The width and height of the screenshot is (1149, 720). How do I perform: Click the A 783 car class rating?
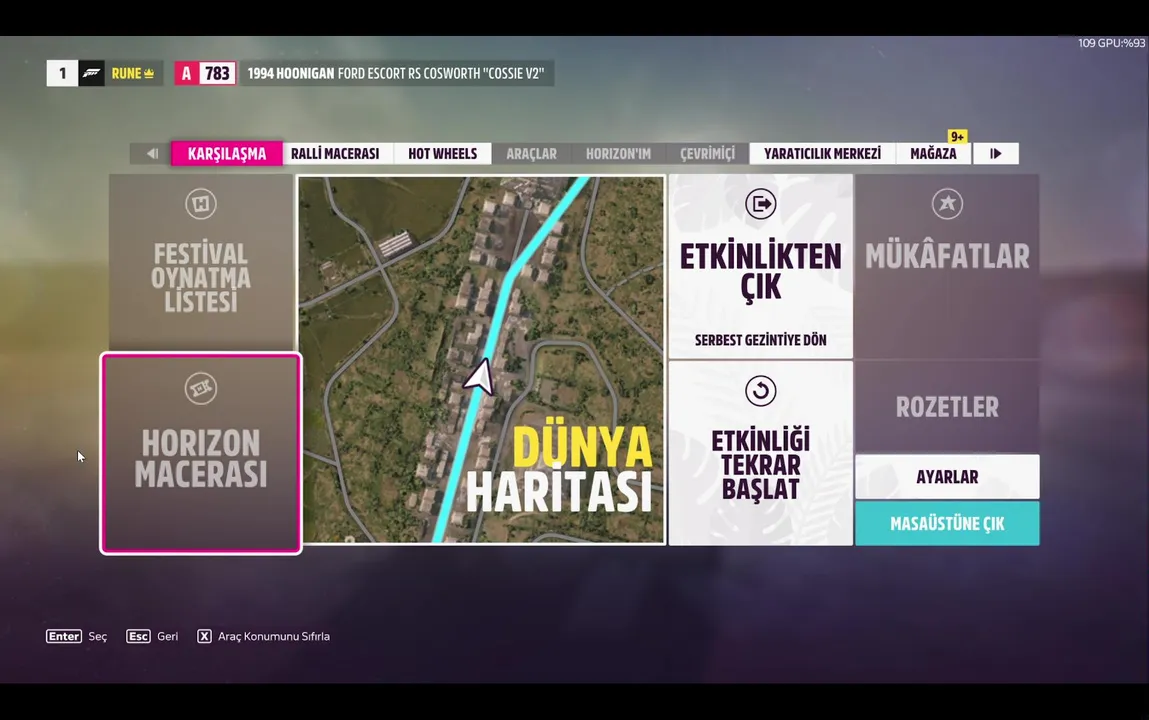(x=205, y=73)
